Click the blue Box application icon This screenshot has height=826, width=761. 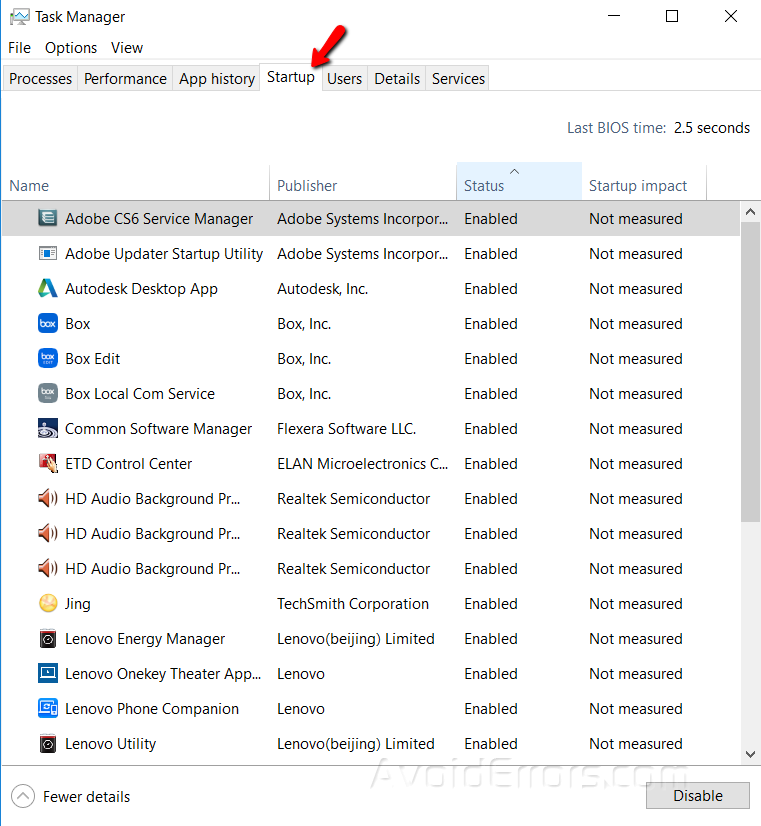[49, 323]
